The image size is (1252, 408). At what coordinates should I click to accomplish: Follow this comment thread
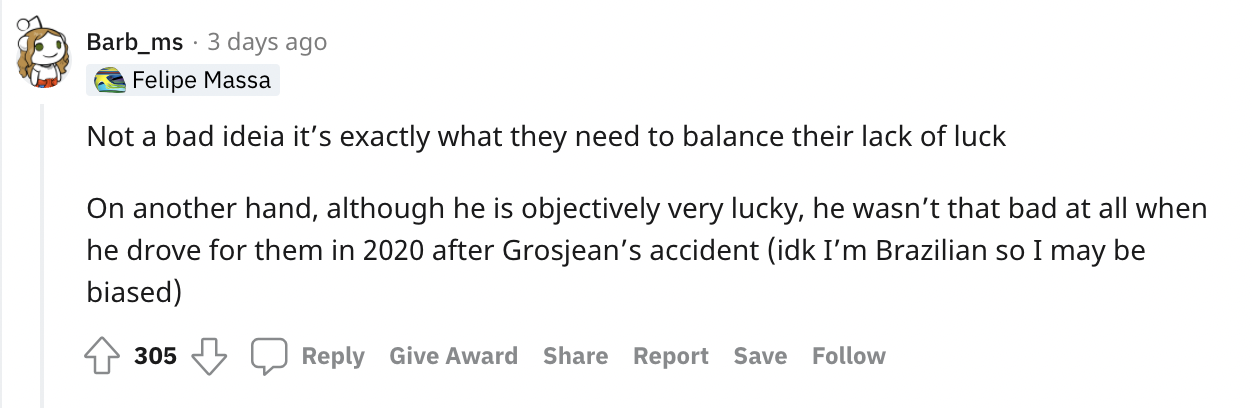click(848, 356)
